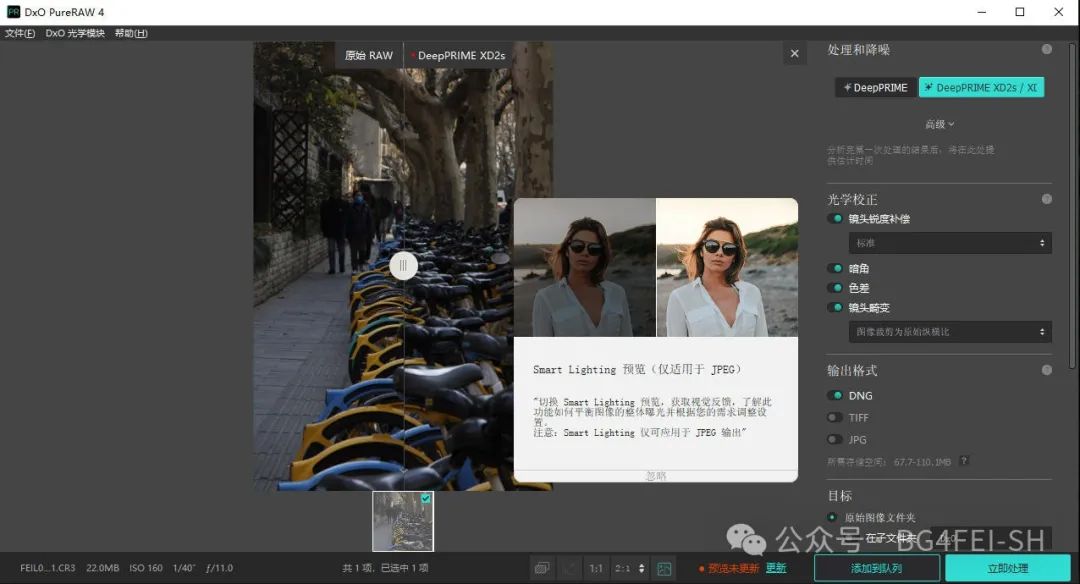
Task: Click the 预览未更新 warning text
Action: pos(733,568)
